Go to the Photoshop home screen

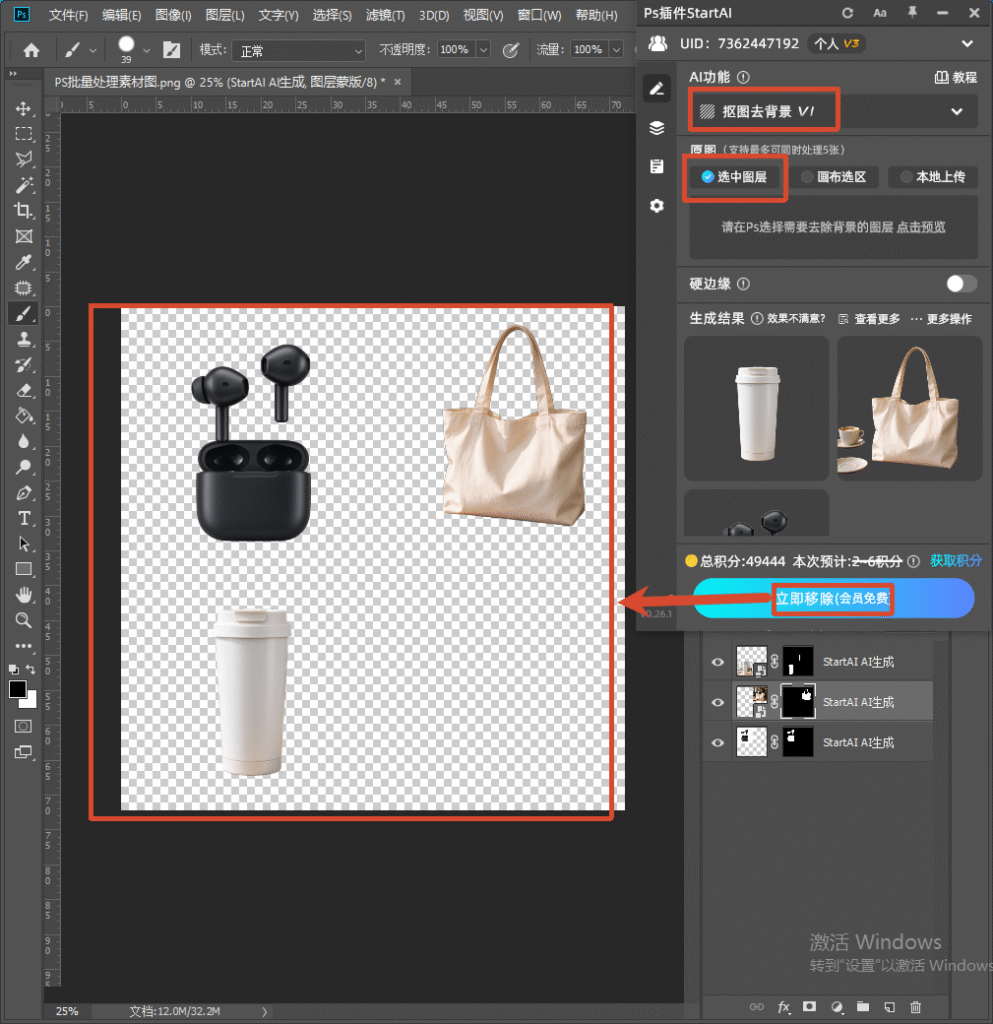(31, 50)
